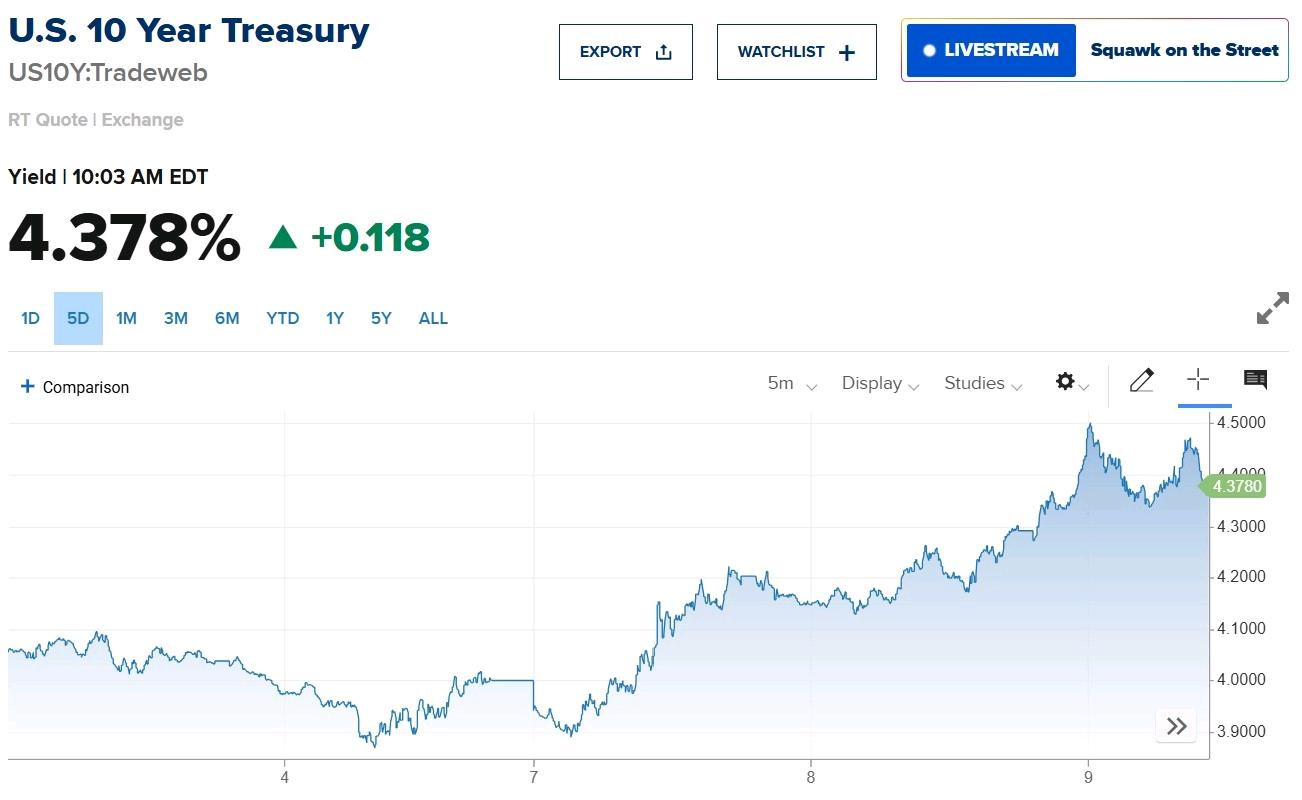Open the LIVESTREAM button
1302x800 pixels.
tap(991, 50)
